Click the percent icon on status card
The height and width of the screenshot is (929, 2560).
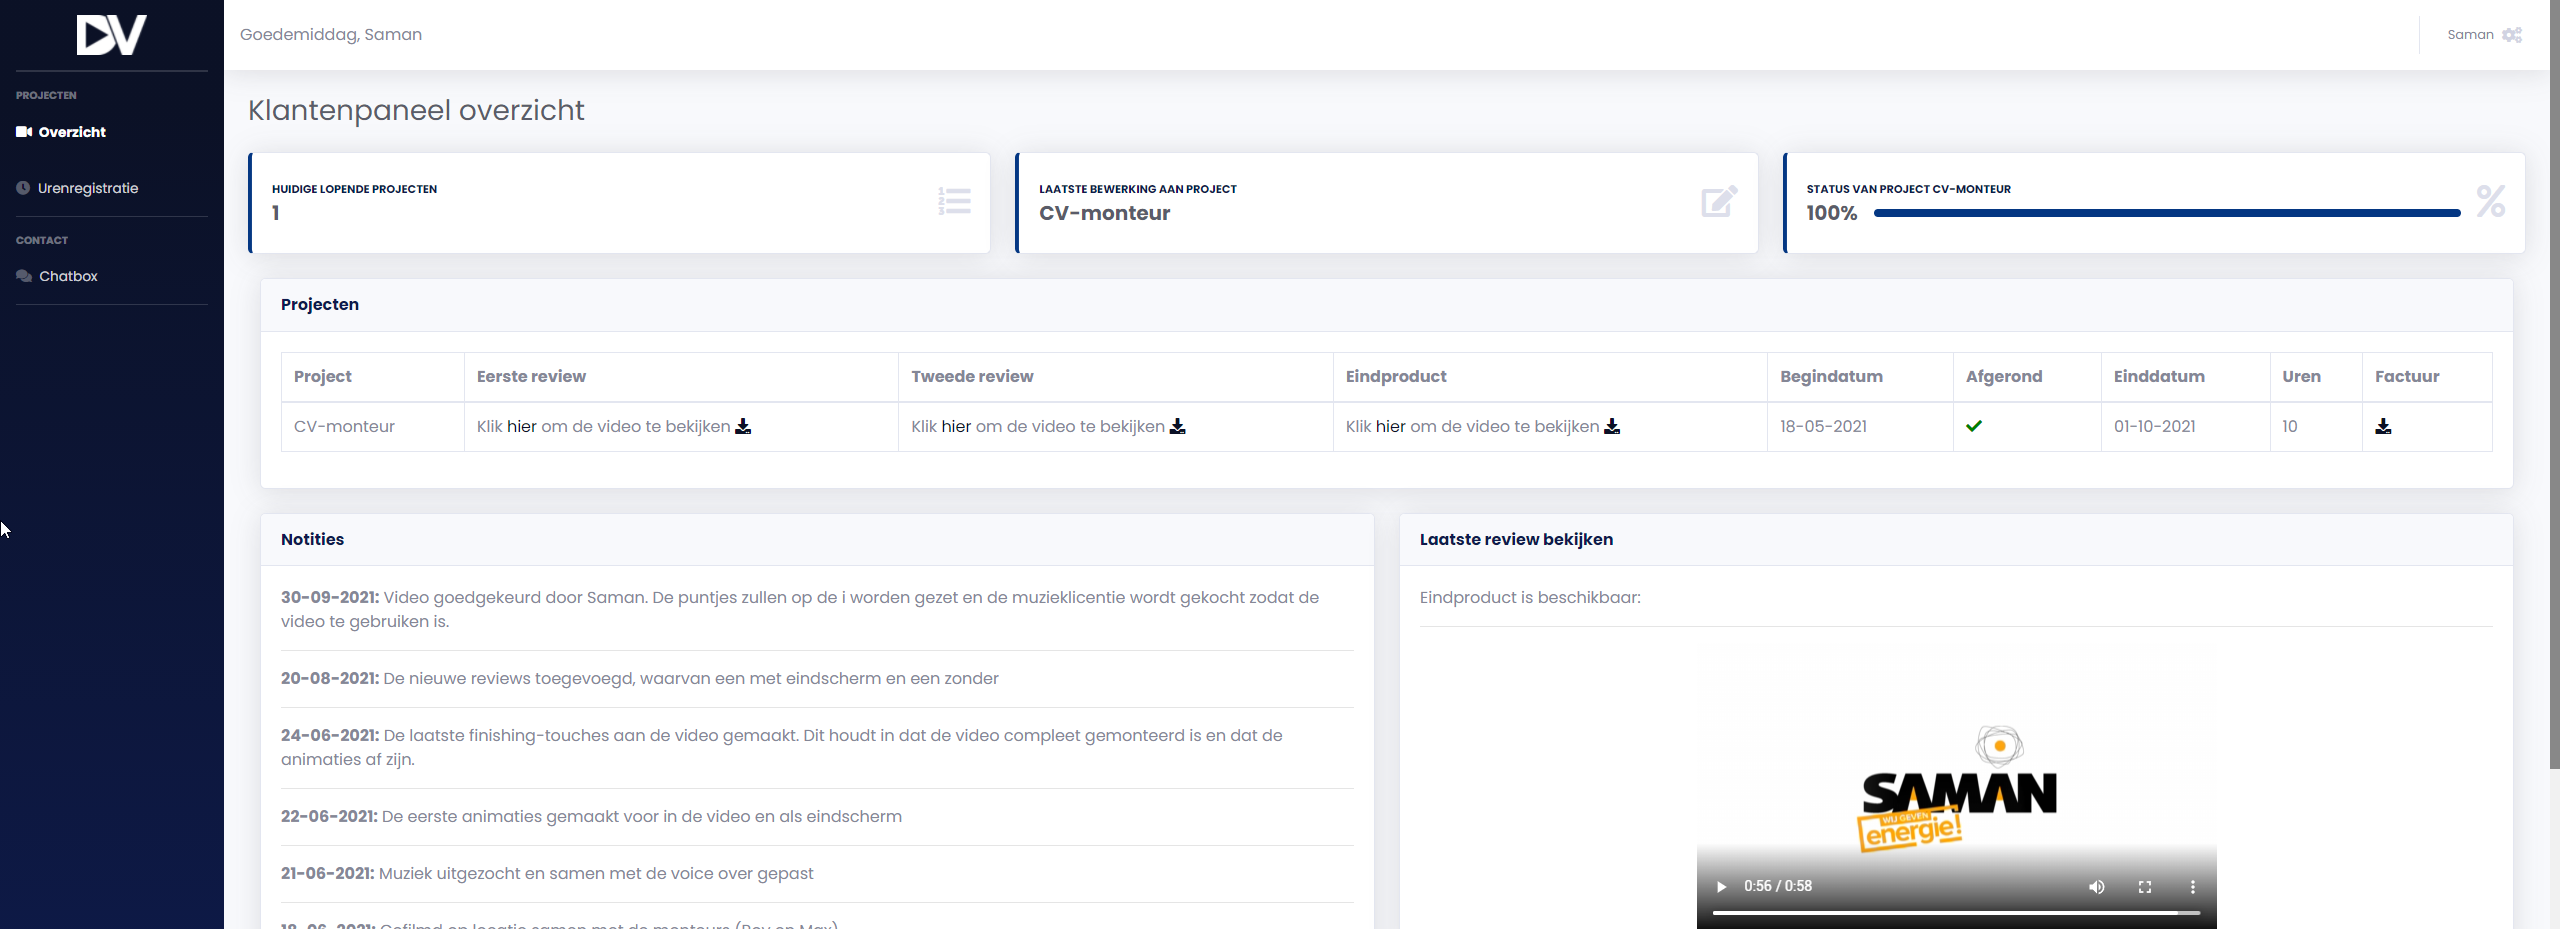(x=2490, y=202)
